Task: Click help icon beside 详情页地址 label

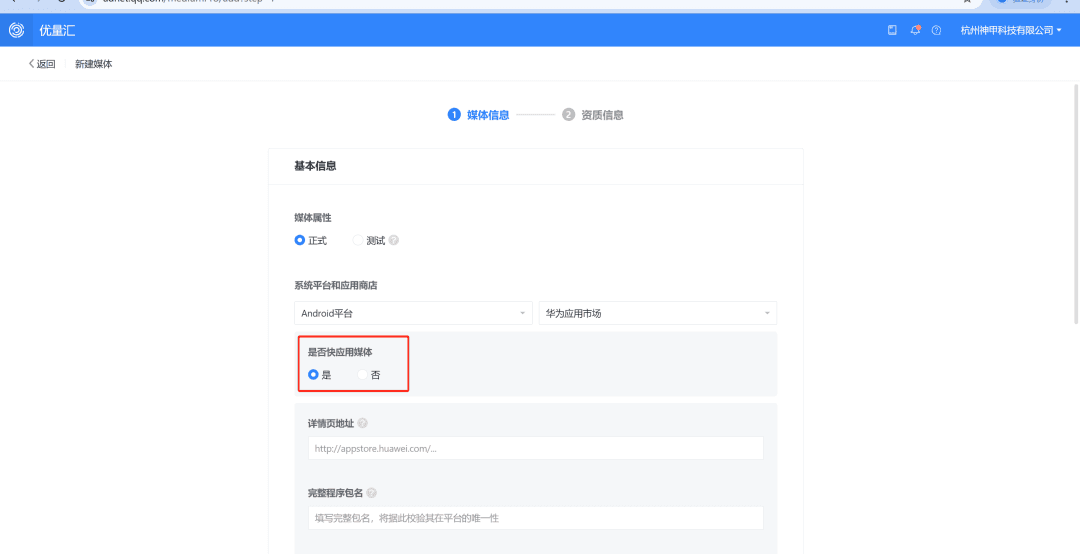Action: tap(362, 423)
